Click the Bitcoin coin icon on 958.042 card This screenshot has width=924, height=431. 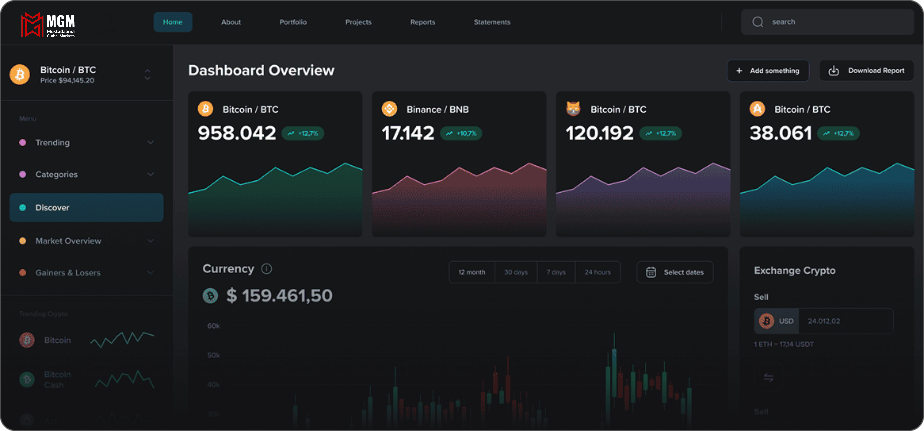pyautogui.click(x=205, y=109)
